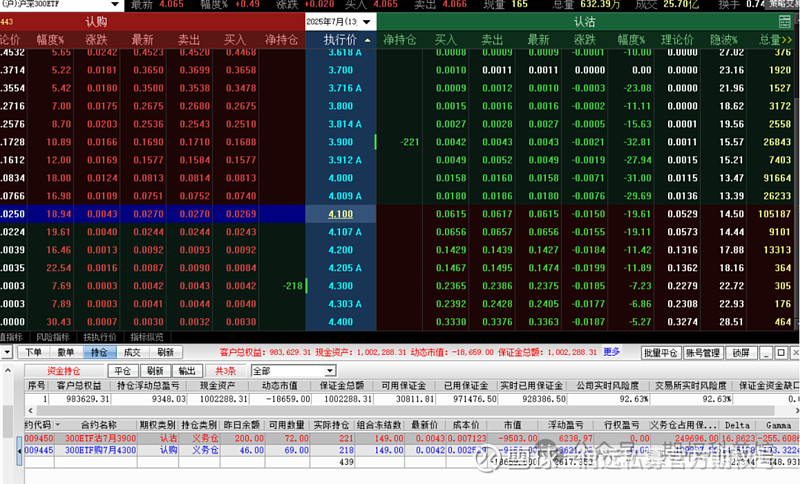Screen dimensions: 800x484
Task: Open the option chain settings grid icon
Action: click(x=785, y=22)
